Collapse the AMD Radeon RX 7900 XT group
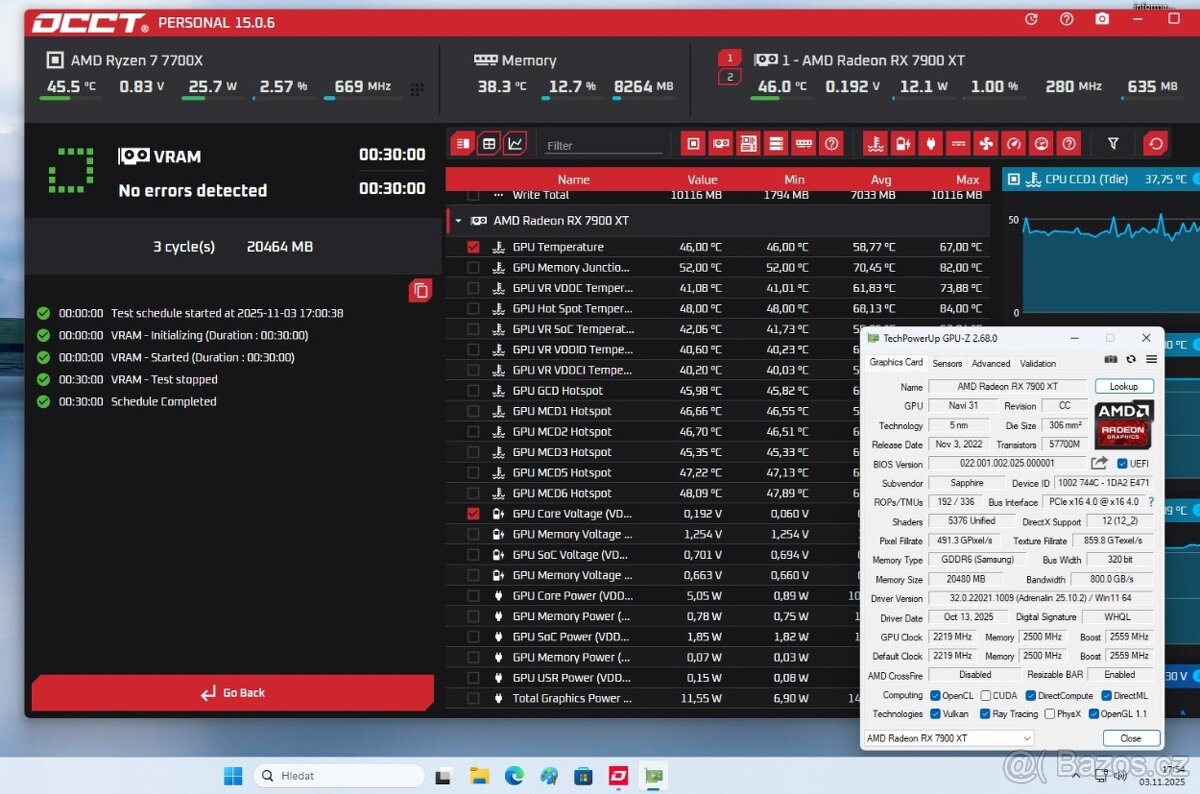 point(458,221)
